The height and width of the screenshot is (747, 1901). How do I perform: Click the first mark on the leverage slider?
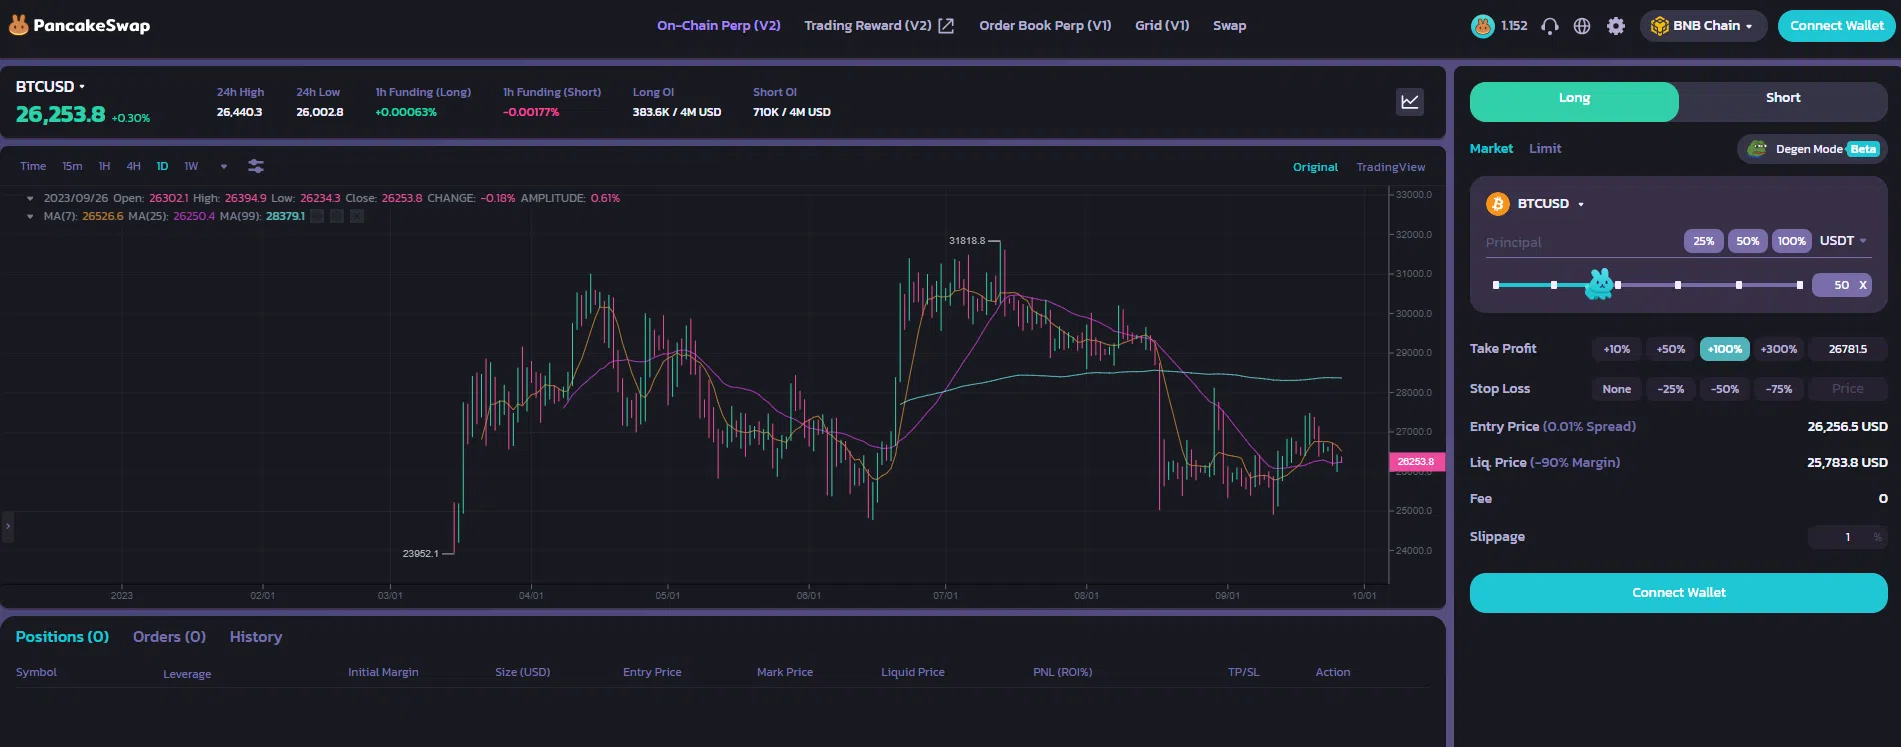point(1496,285)
